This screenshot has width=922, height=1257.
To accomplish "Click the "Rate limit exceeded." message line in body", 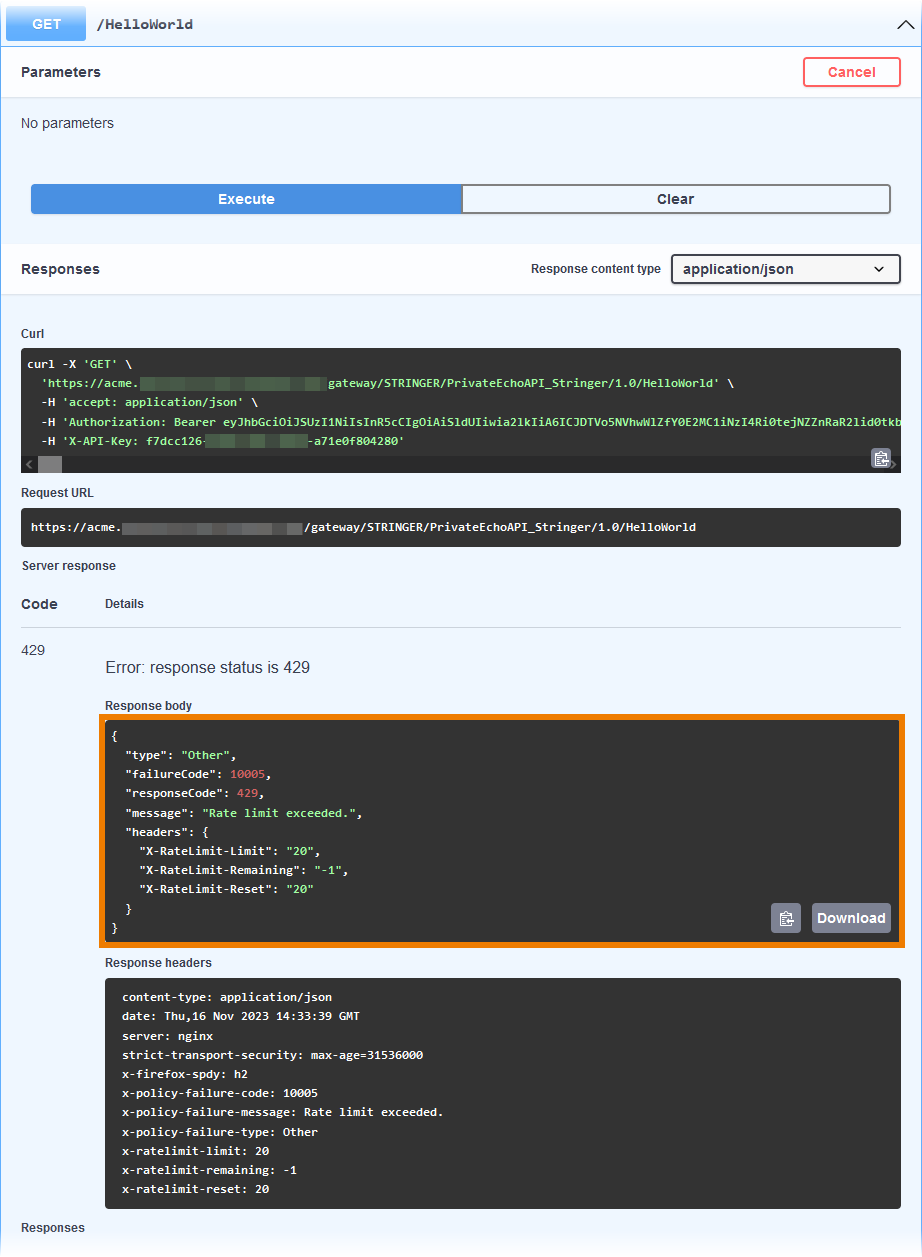I will coord(243,813).
